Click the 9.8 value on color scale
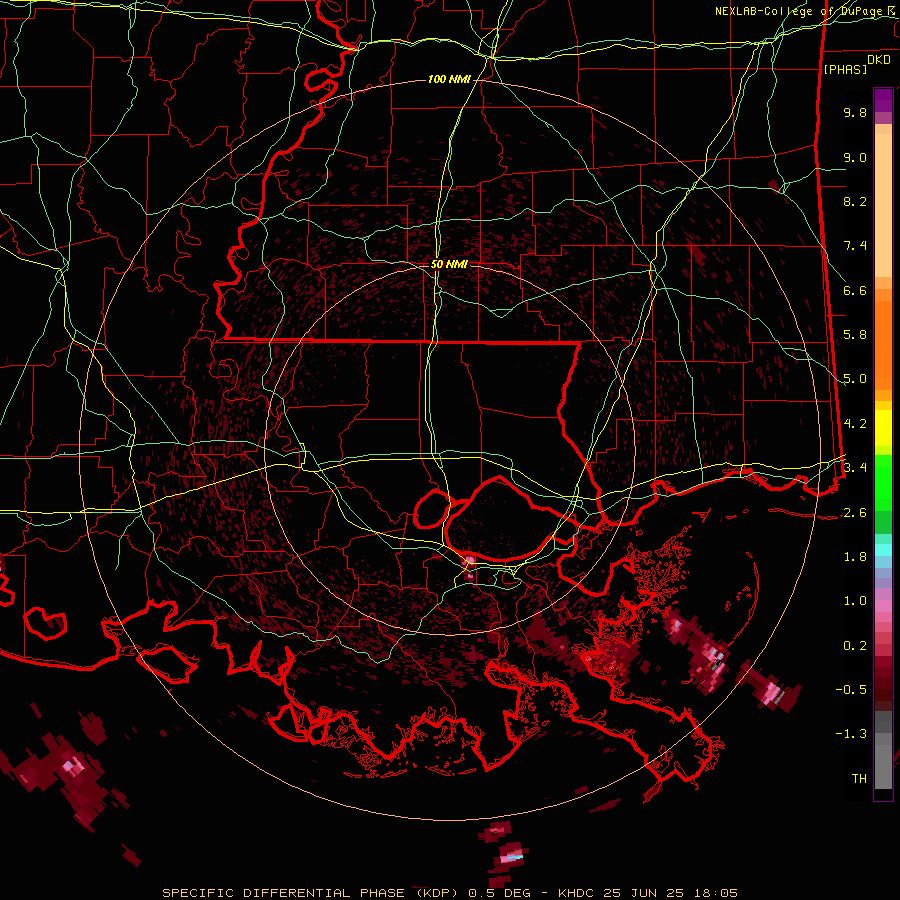 point(855,112)
